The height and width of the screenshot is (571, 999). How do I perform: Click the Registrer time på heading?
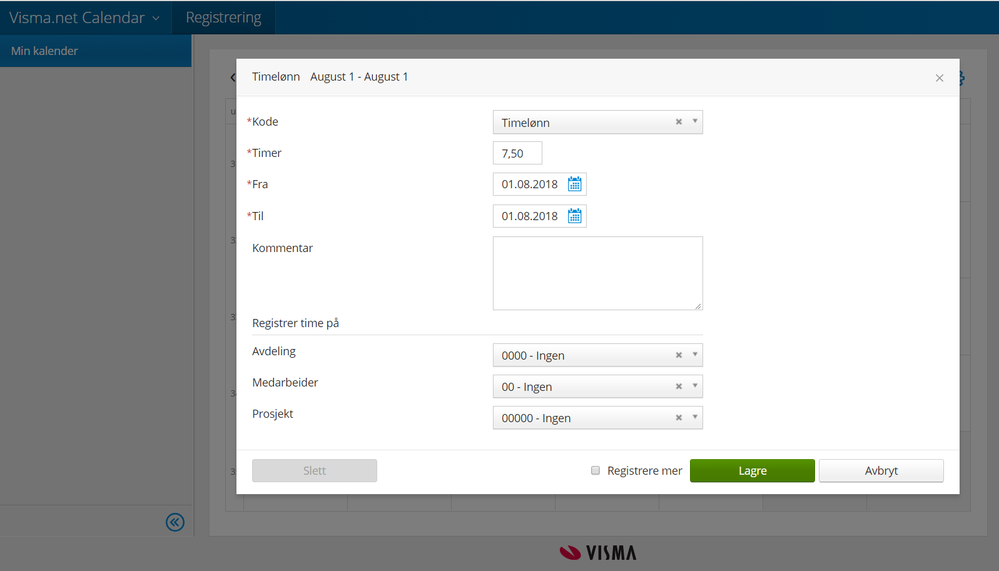click(x=296, y=323)
